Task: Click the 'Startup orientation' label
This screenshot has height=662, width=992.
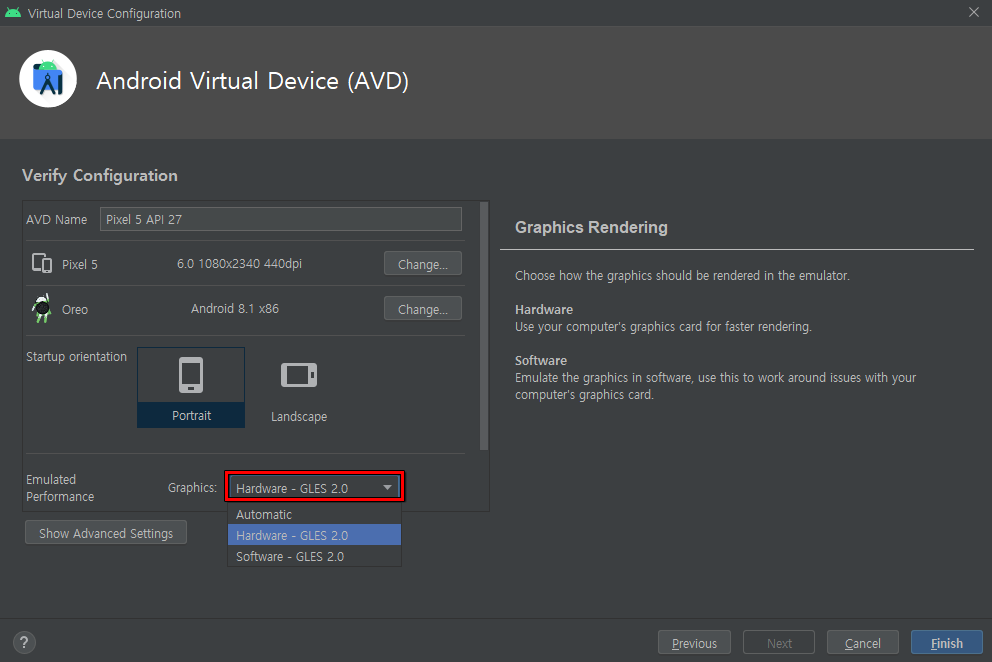Action: [77, 356]
